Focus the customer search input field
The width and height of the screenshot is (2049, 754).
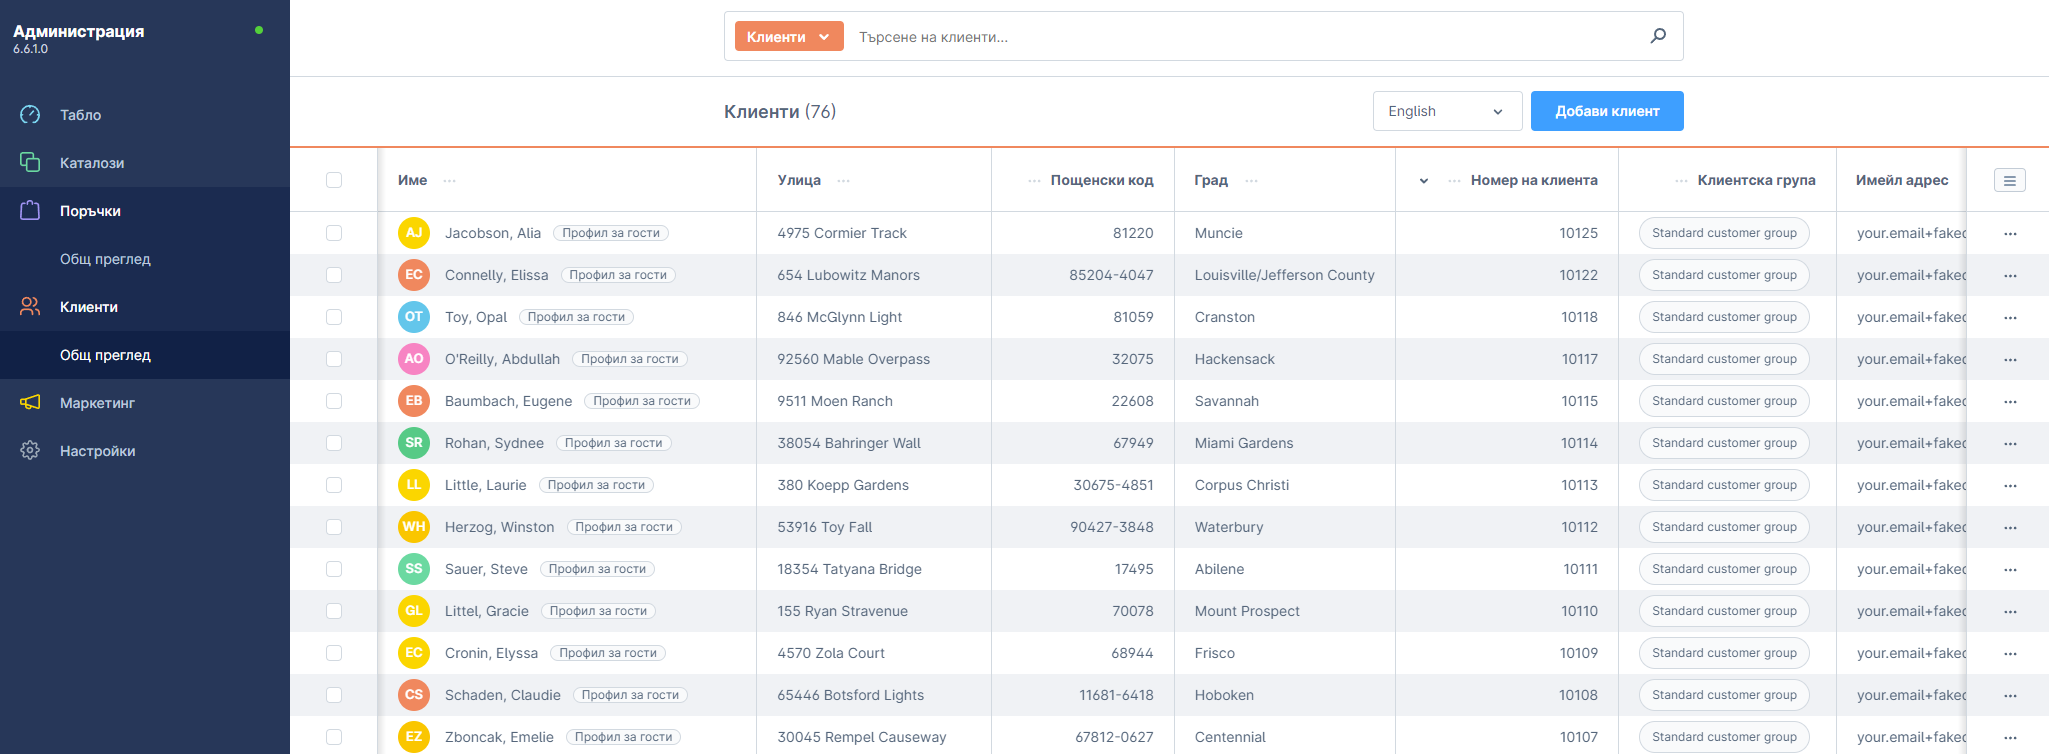[1240, 37]
